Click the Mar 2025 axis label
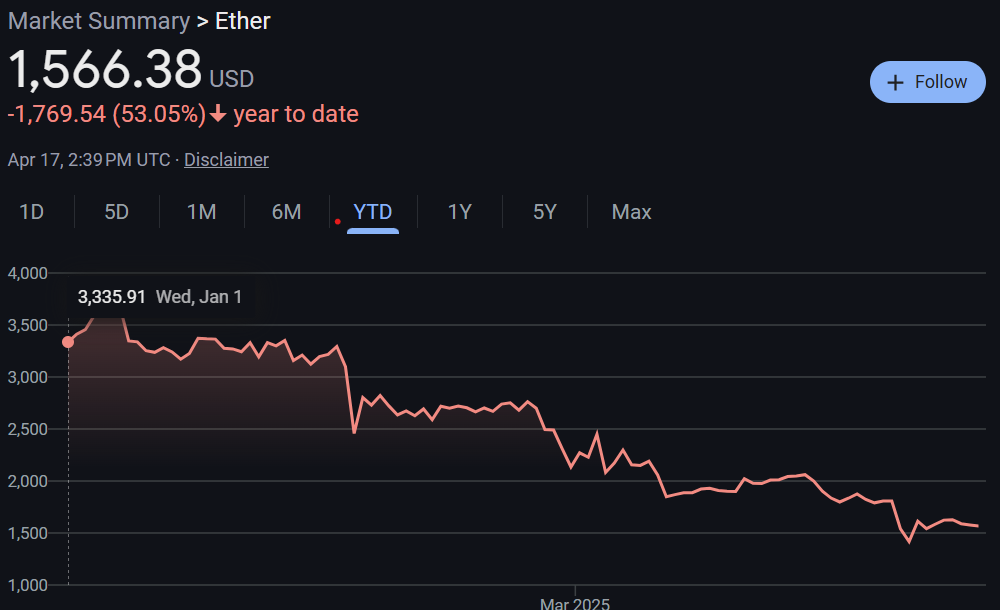1000x610 pixels. (575, 603)
